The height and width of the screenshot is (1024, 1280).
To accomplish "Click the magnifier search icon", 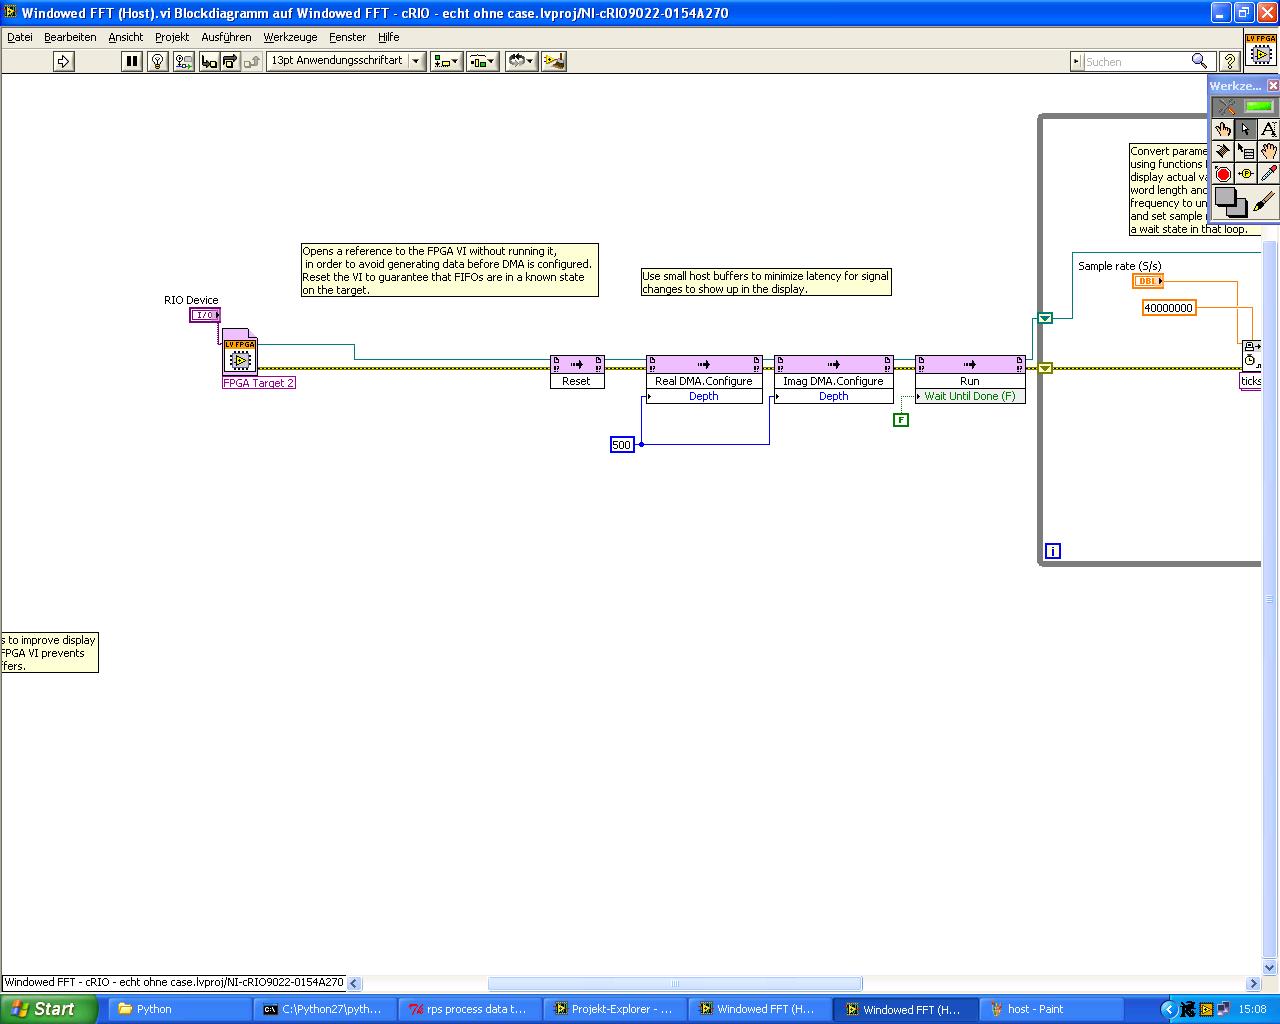I will [1199, 61].
